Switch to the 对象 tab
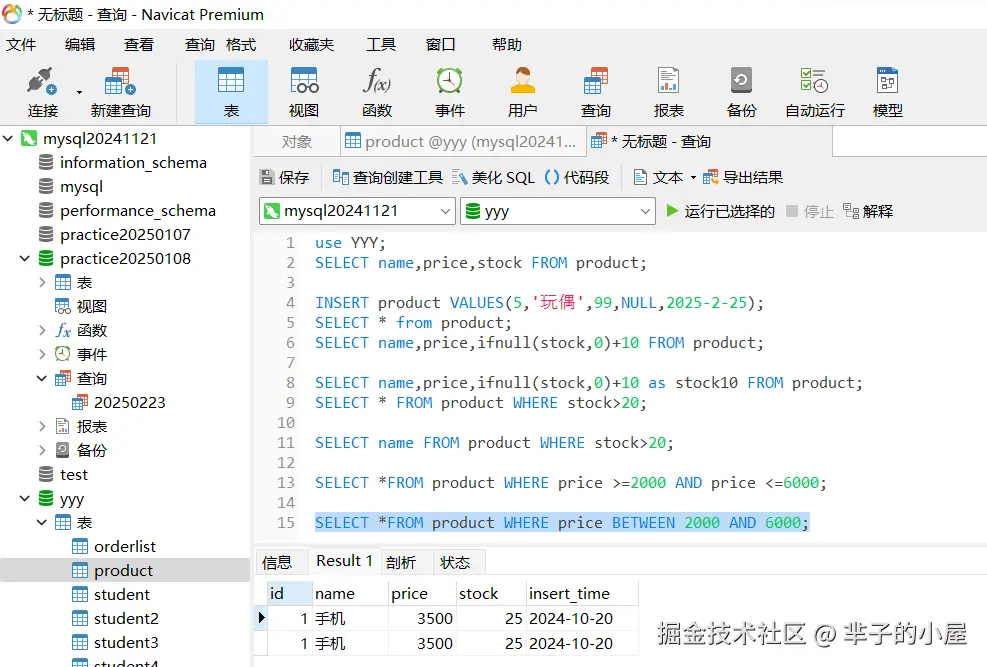 coord(296,142)
